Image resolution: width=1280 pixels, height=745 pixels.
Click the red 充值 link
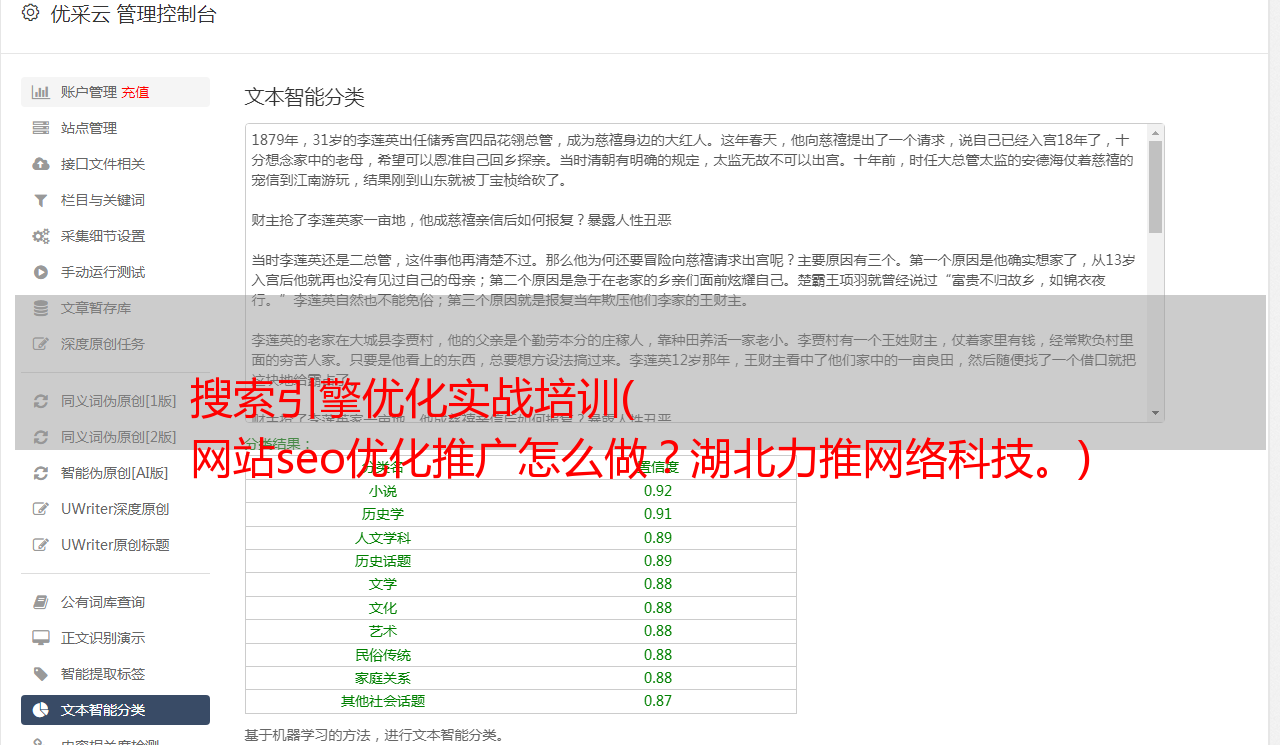coord(136,92)
